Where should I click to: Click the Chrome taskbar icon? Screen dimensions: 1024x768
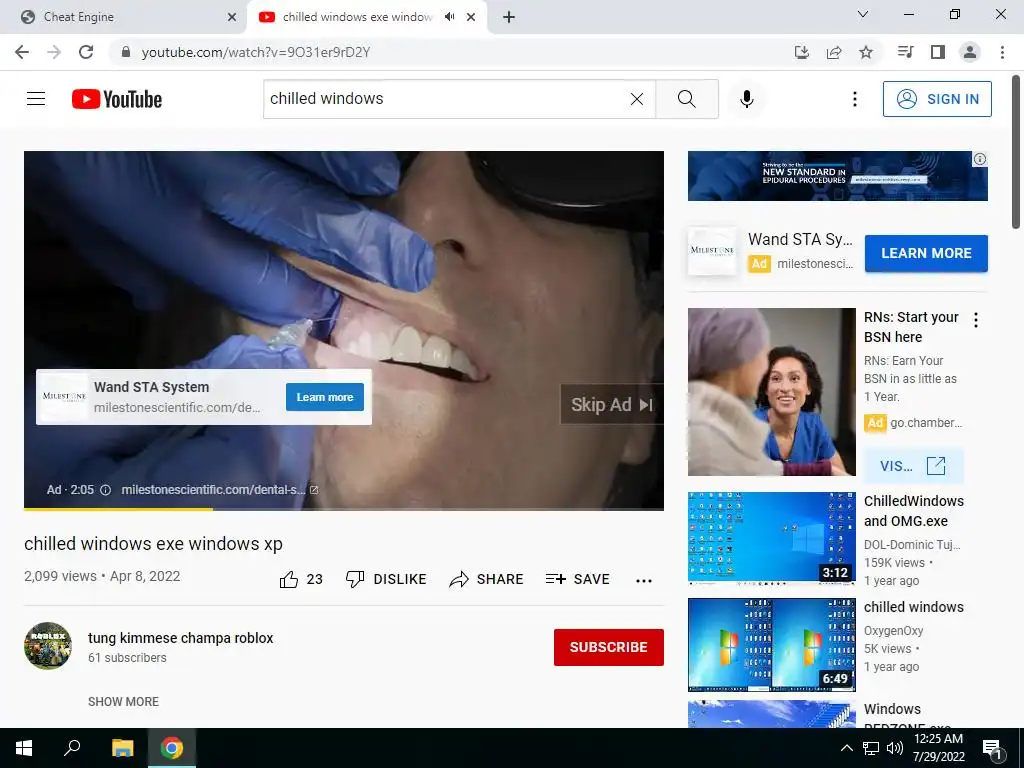[172, 748]
